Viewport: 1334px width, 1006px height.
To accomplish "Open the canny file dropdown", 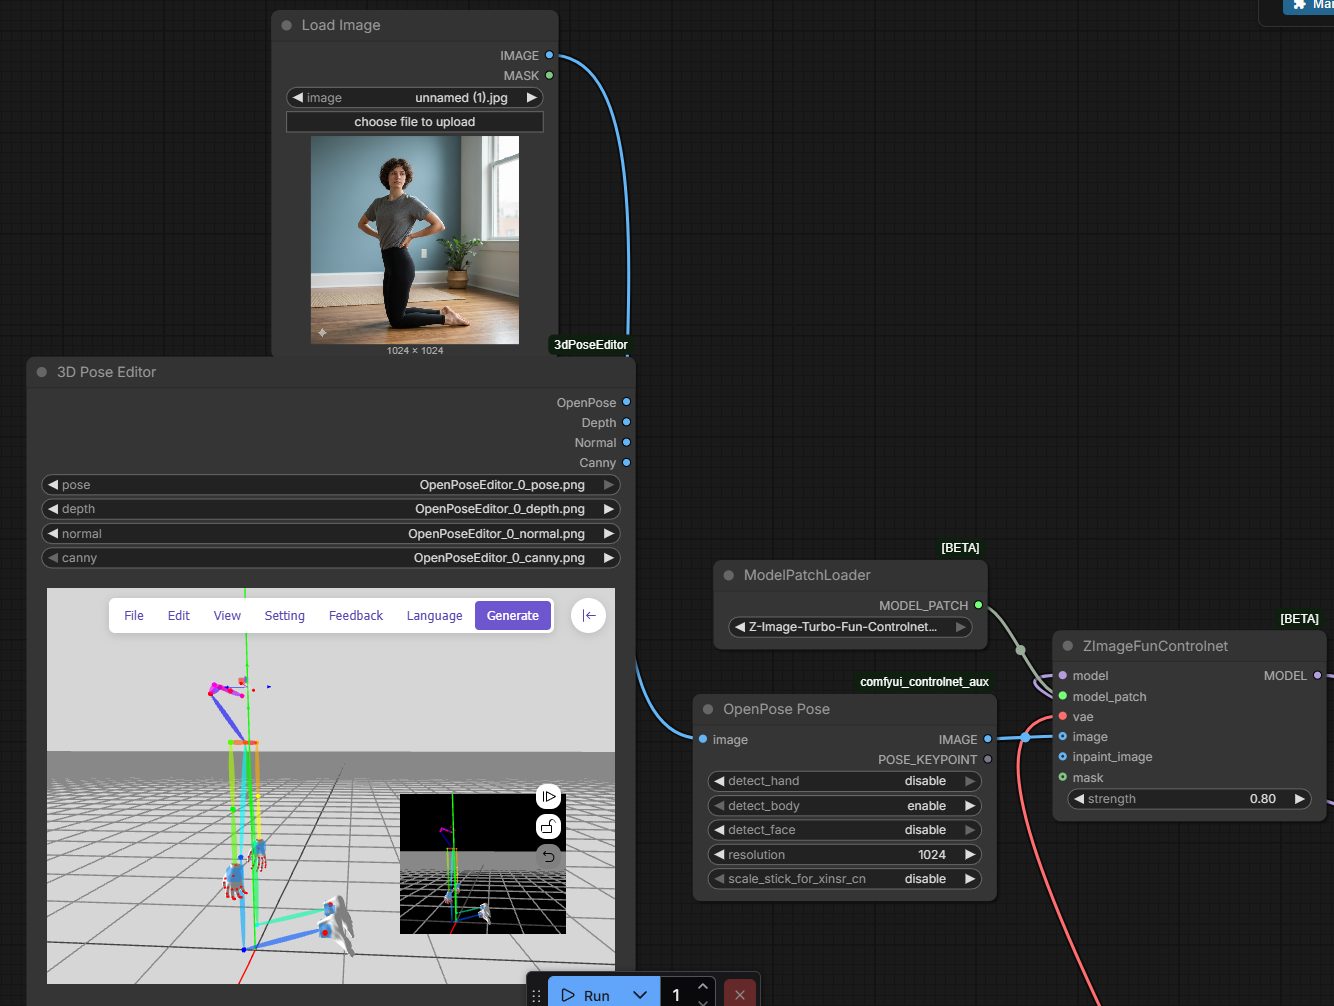I will click(331, 558).
